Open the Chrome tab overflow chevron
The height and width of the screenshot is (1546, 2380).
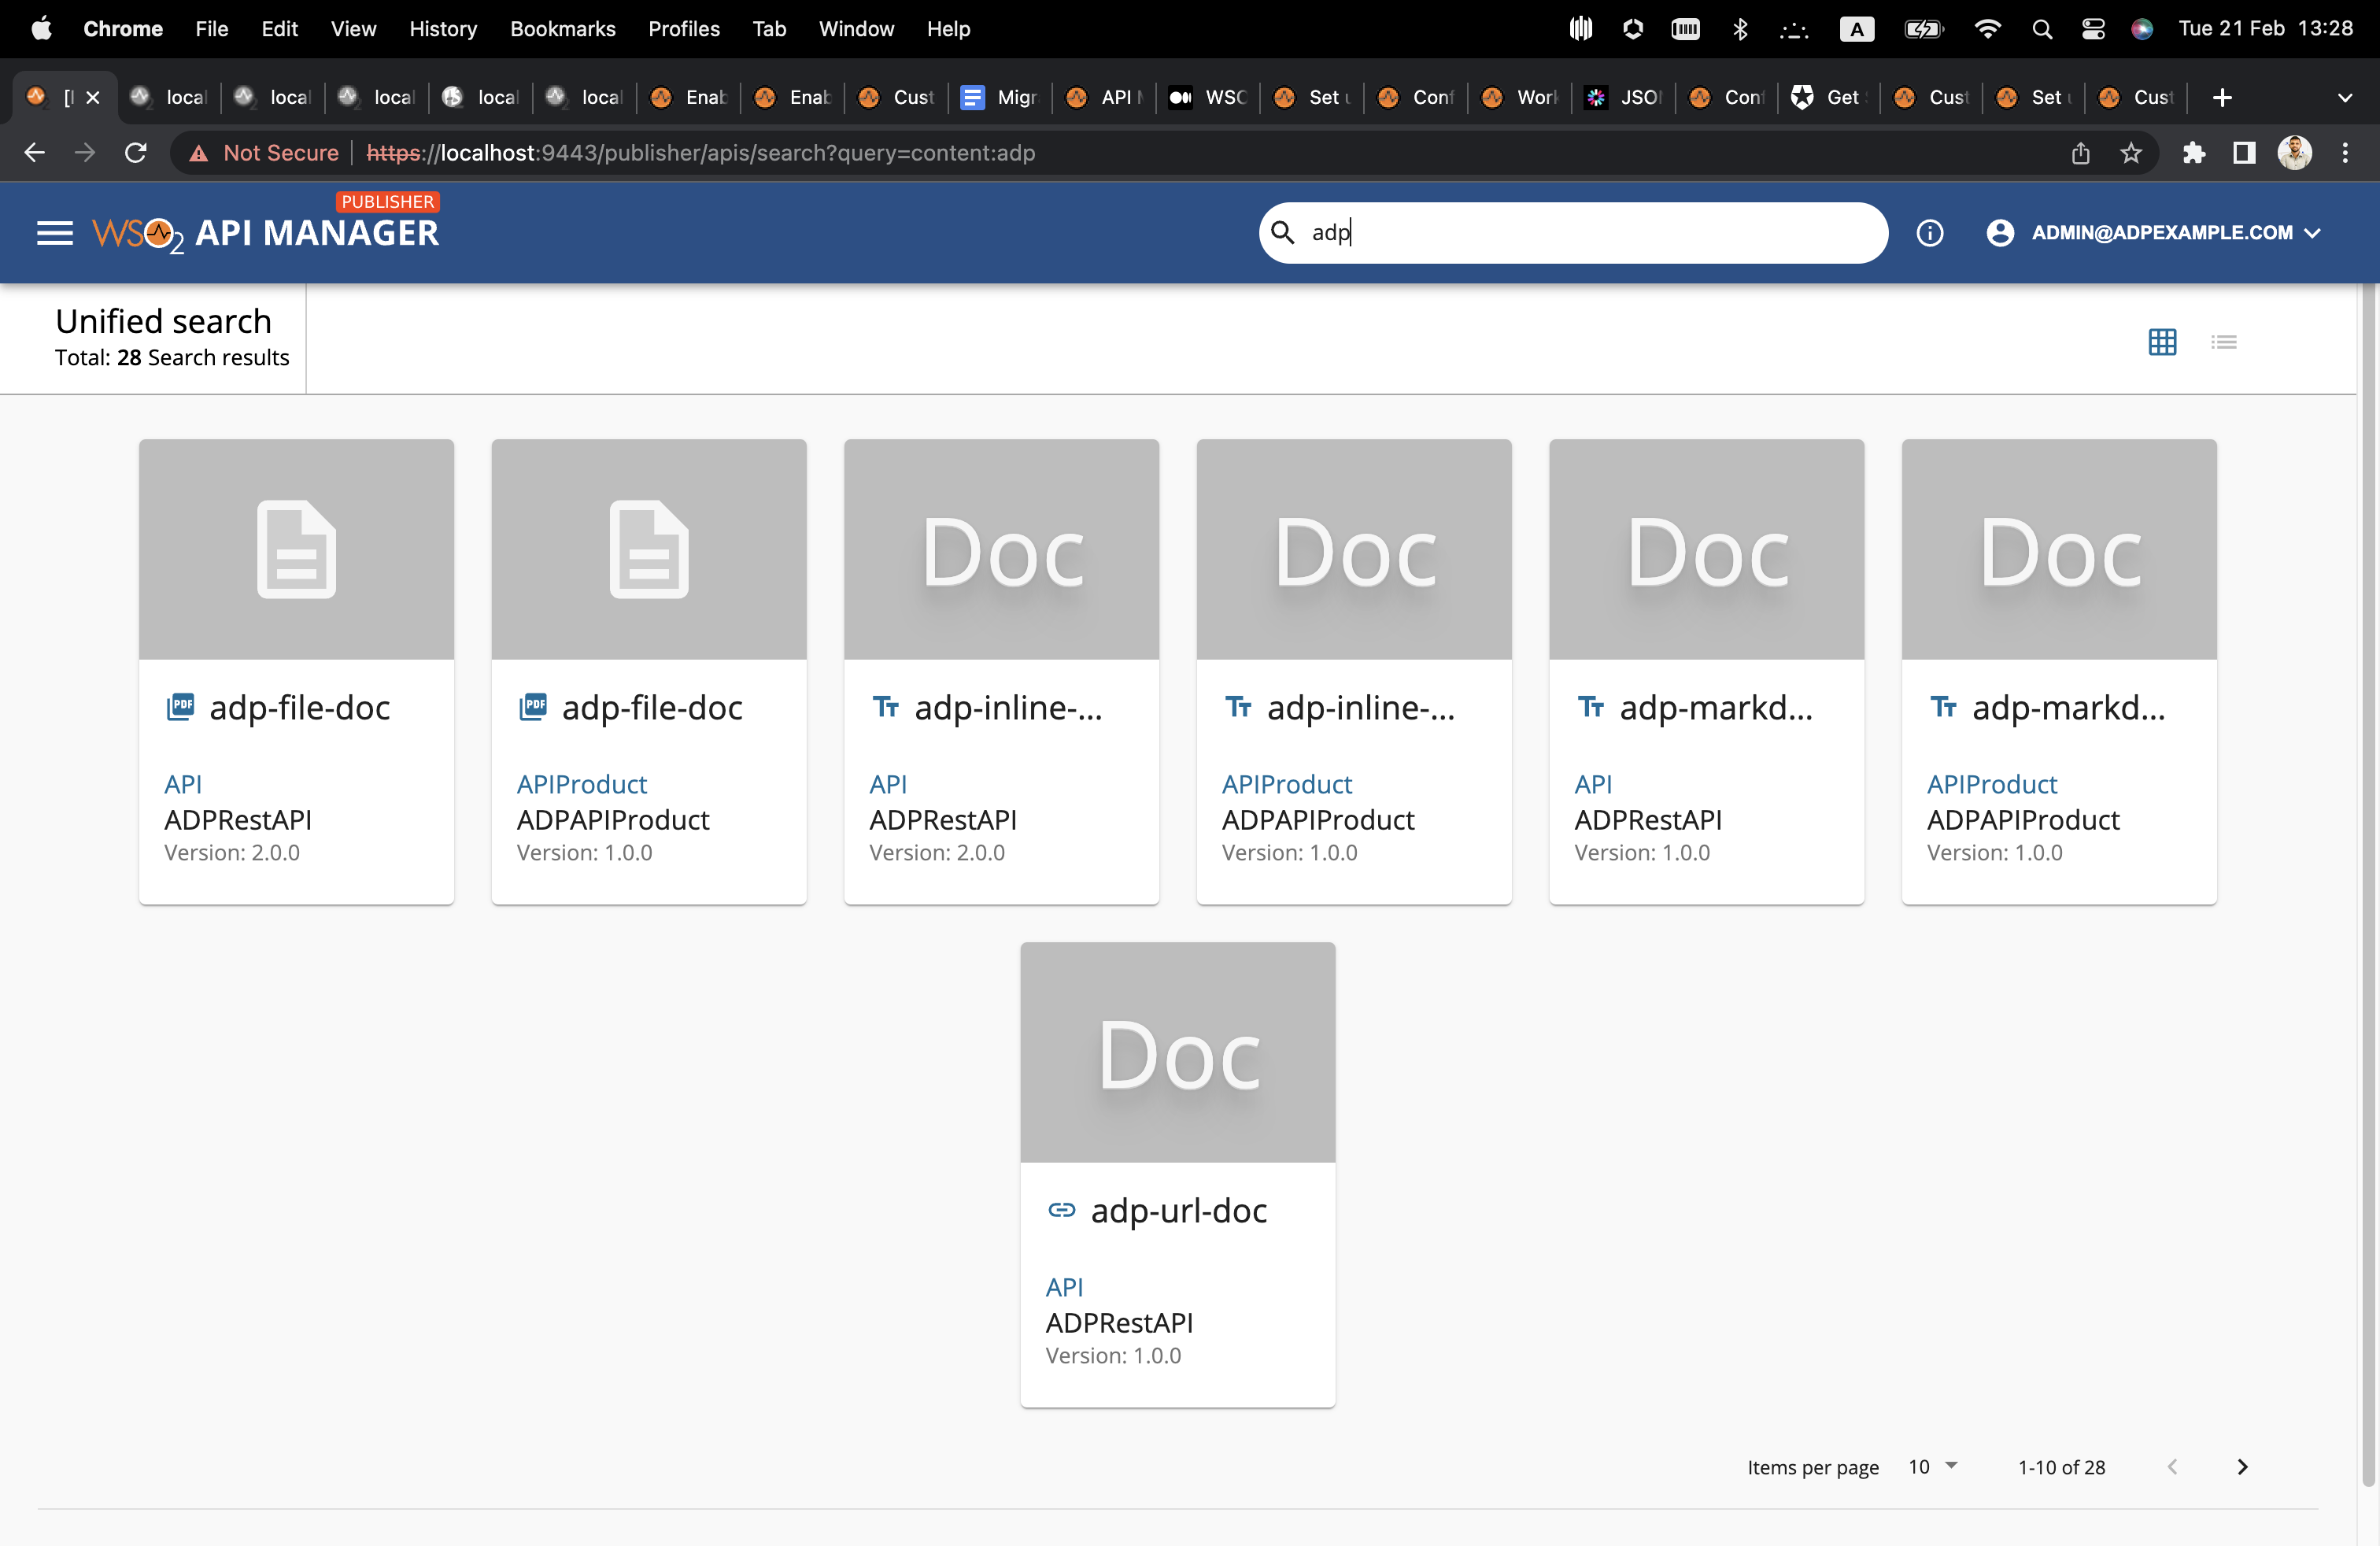(2347, 97)
